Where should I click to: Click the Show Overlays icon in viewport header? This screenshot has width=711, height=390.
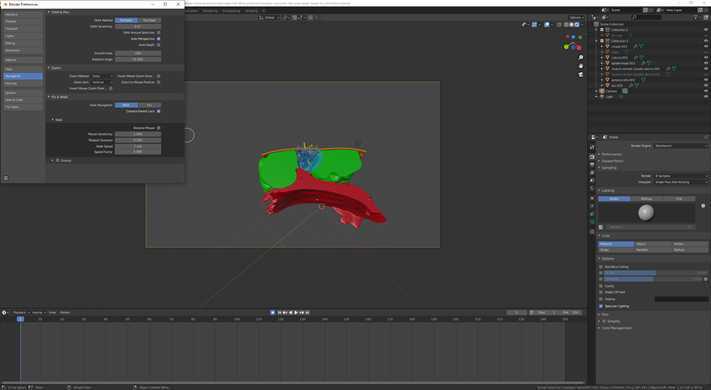(x=547, y=24)
